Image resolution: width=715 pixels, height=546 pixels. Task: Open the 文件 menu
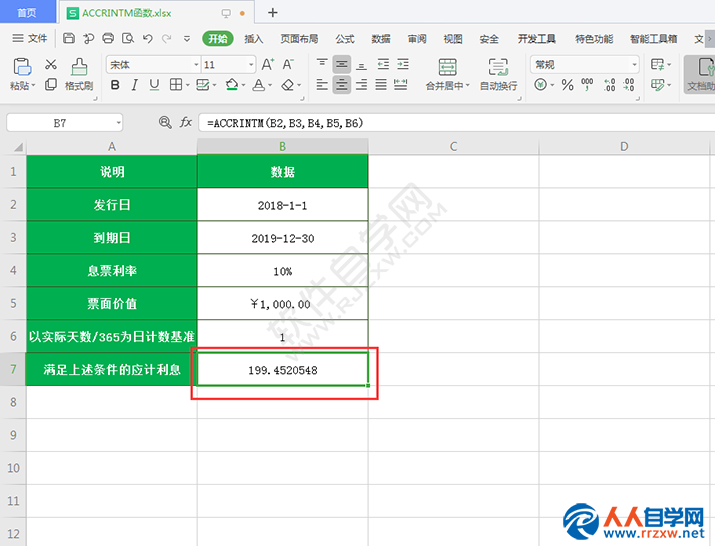tap(30, 38)
